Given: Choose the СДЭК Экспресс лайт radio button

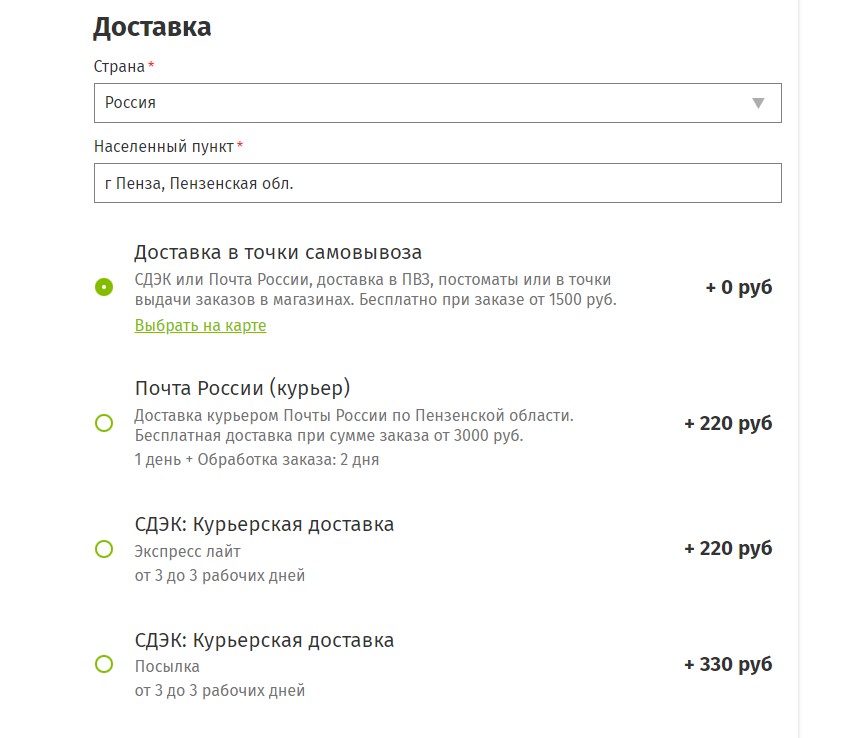Looking at the screenshot, I should click(104, 549).
